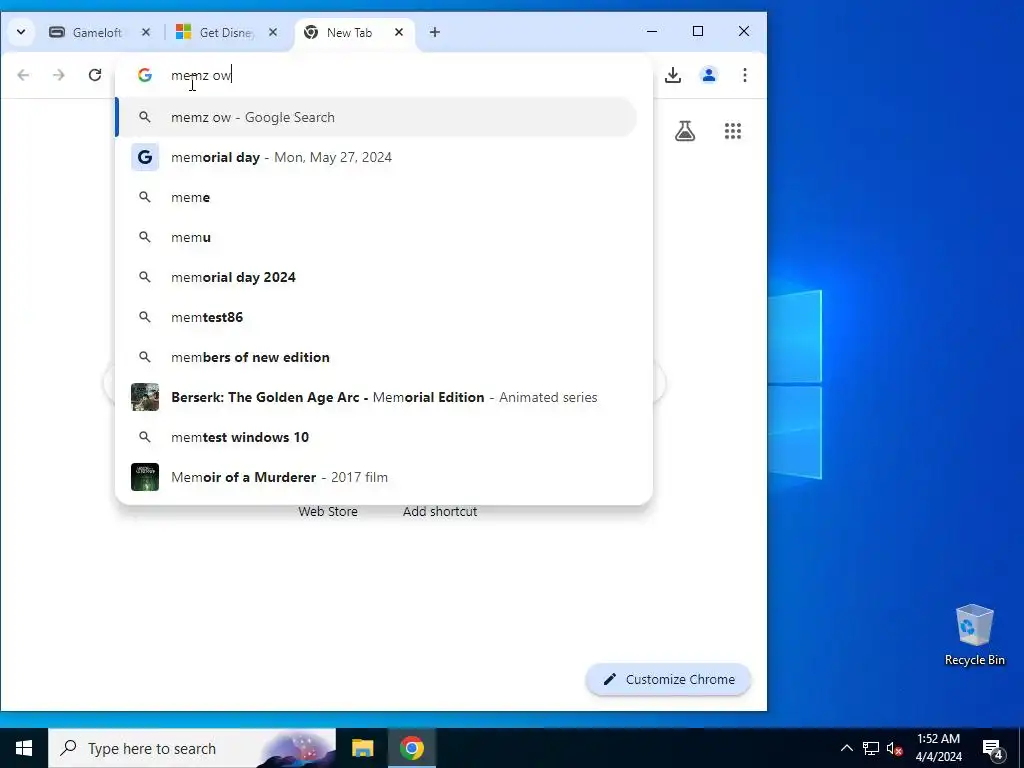The height and width of the screenshot is (768, 1024).
Task: Close the New Tab tab
Action: [398, 32]
